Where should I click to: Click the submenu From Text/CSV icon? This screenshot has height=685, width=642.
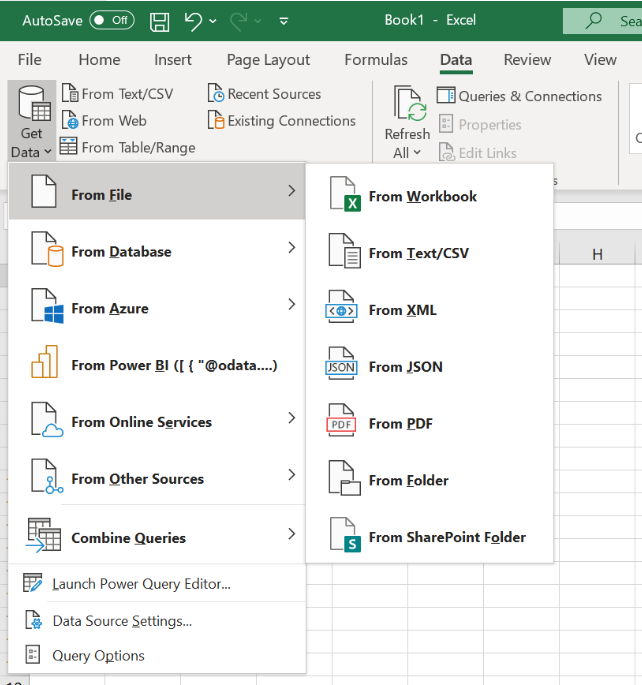tap(345, 251)
